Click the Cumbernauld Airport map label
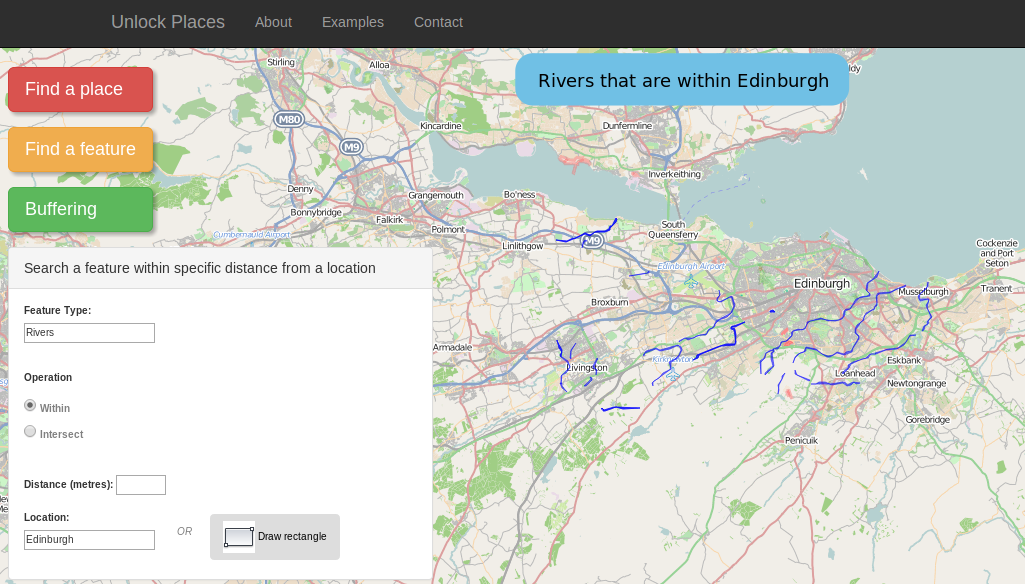1025x584 pixels. tap(251, 235)
